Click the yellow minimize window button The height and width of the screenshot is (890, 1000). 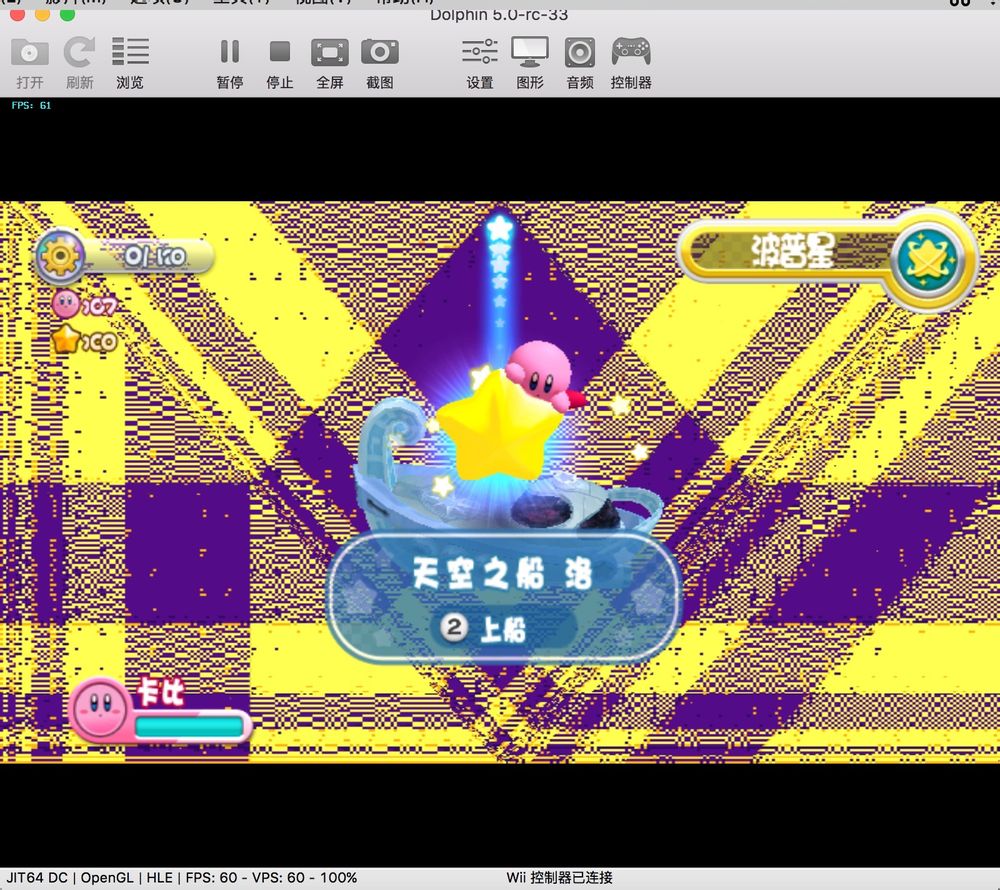click(43, 14)
